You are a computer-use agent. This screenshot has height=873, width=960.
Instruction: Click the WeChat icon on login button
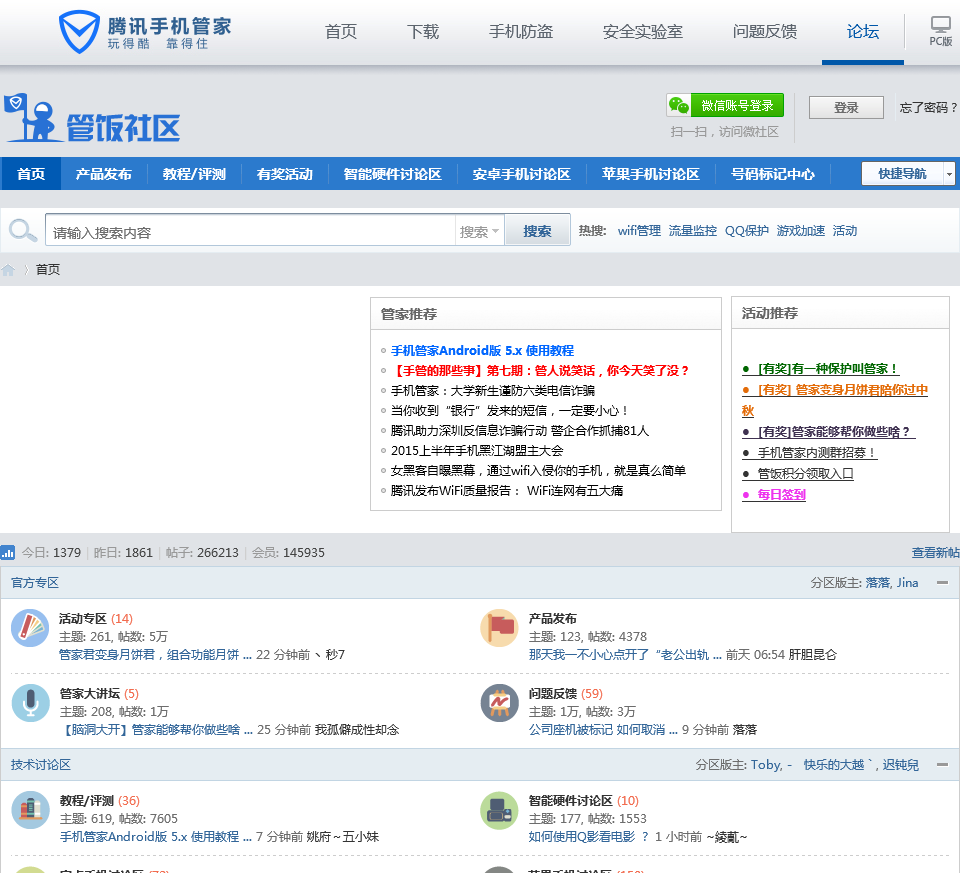(x=678, y=105)
